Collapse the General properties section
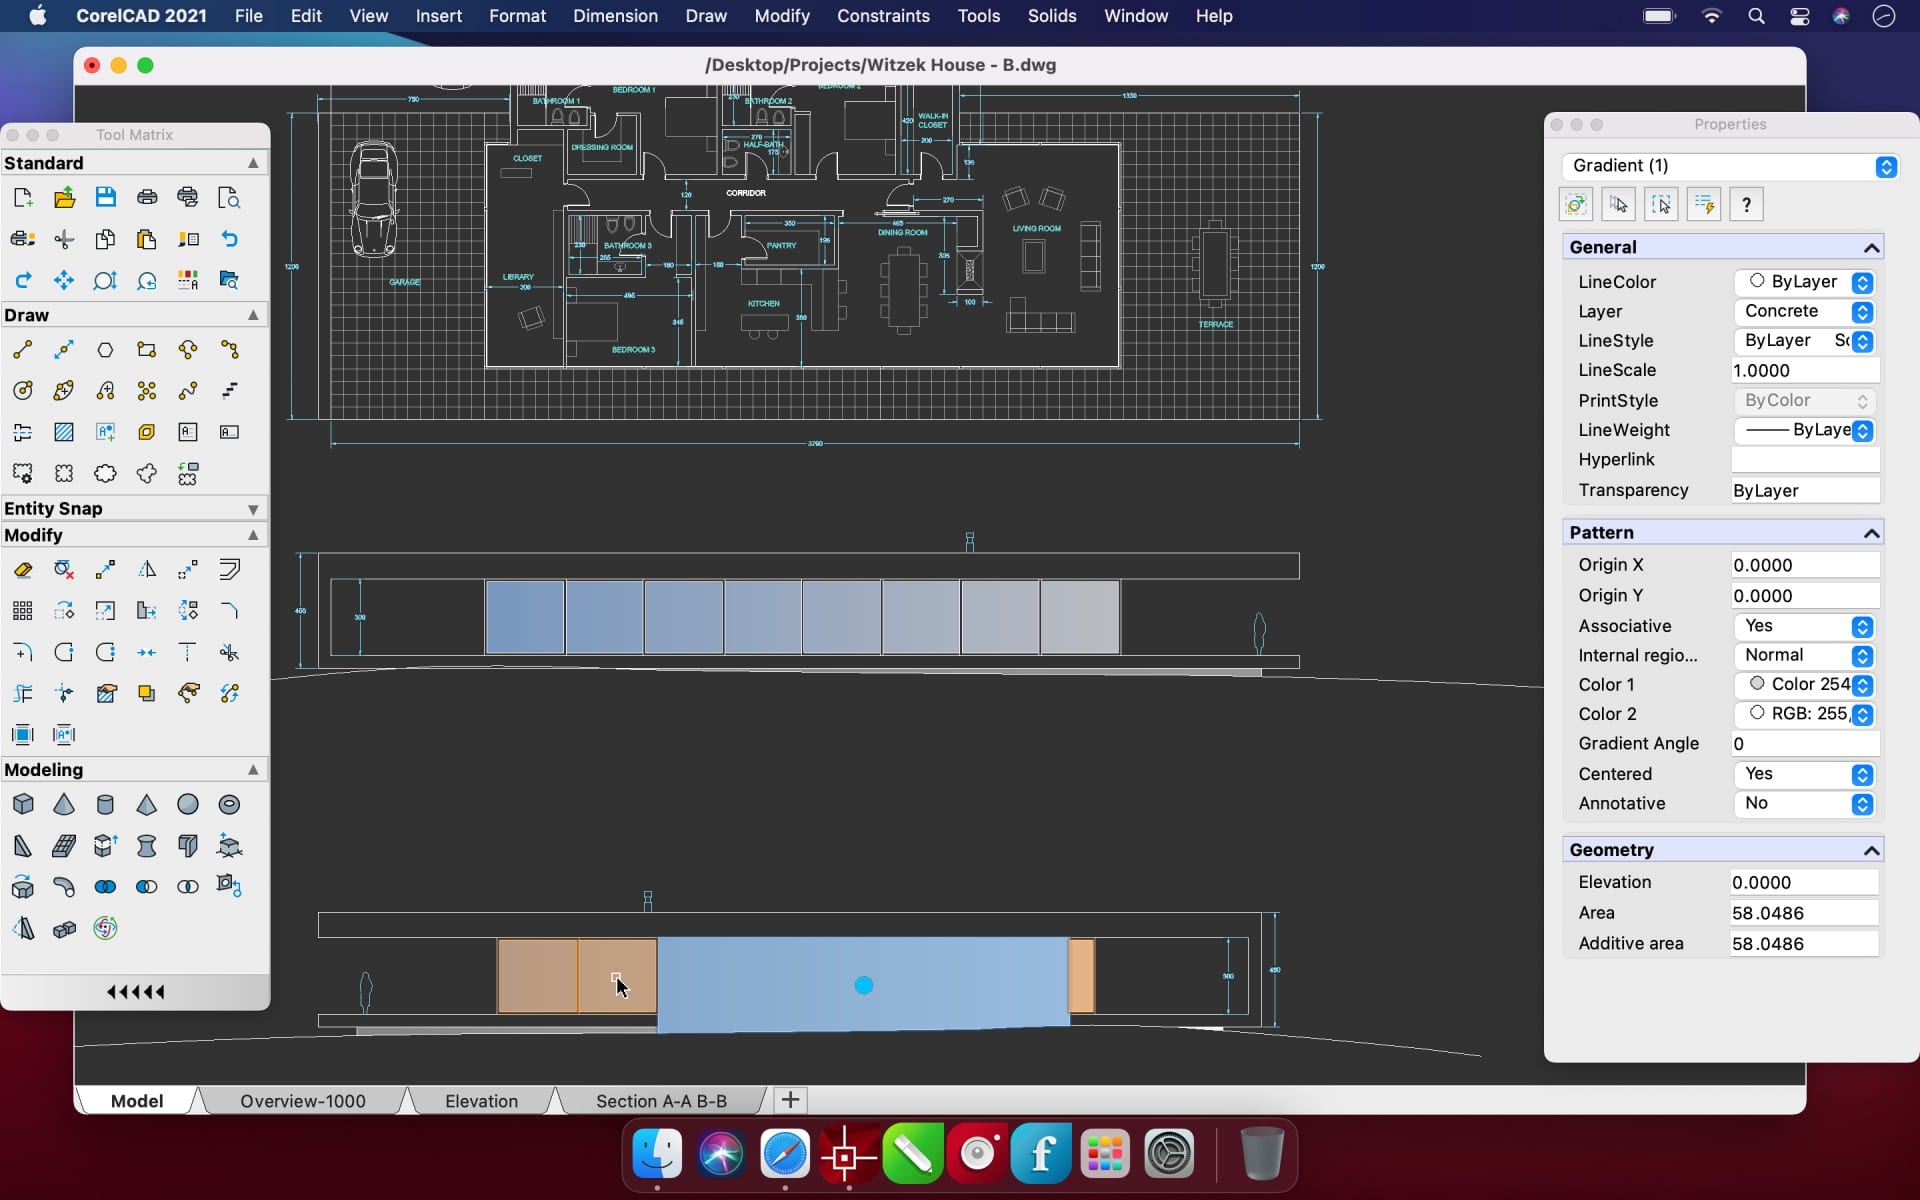 coord(1871,248)
